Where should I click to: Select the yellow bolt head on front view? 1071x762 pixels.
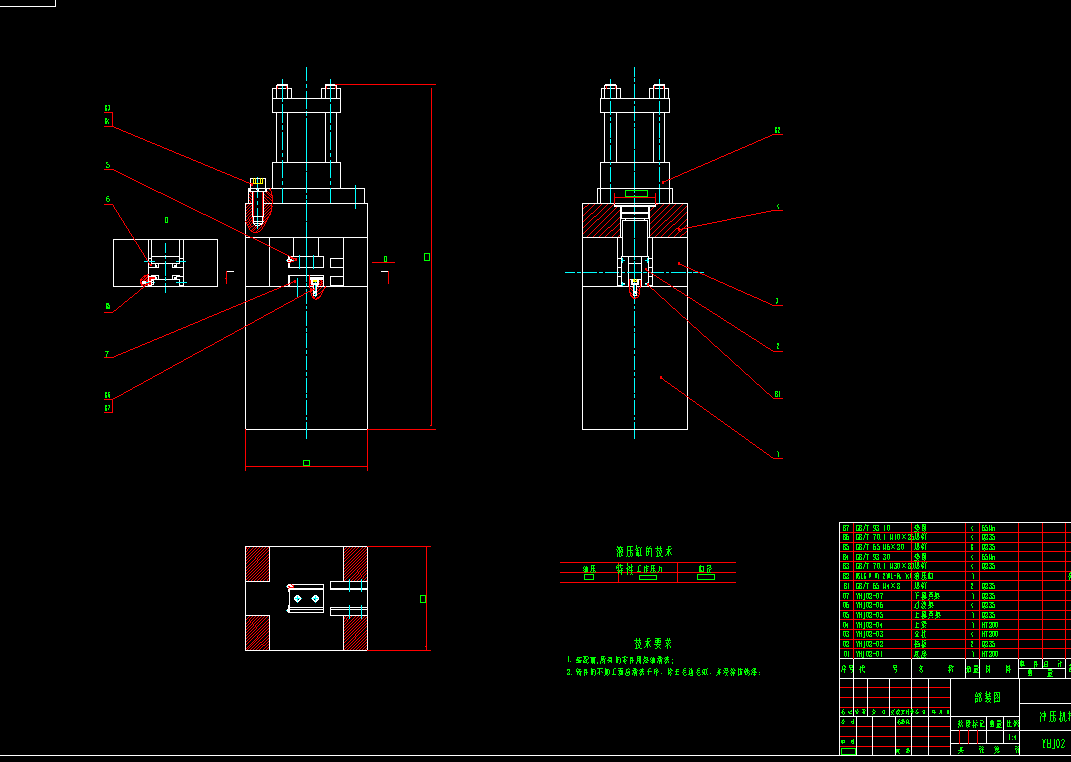pos(258,181)
